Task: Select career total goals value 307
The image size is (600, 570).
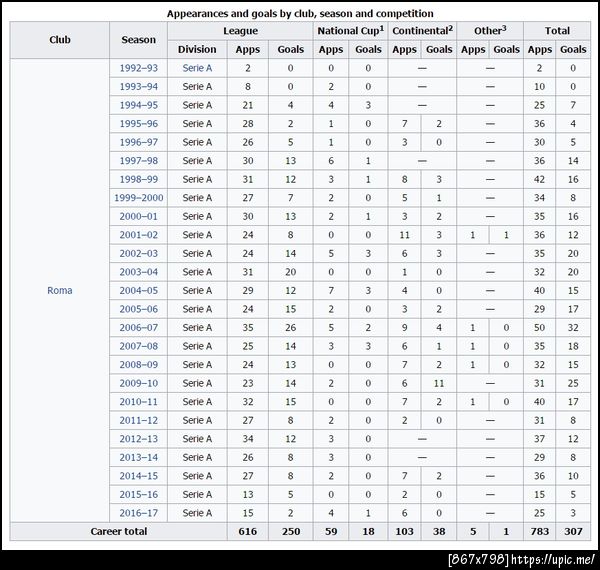Action: 573,531
